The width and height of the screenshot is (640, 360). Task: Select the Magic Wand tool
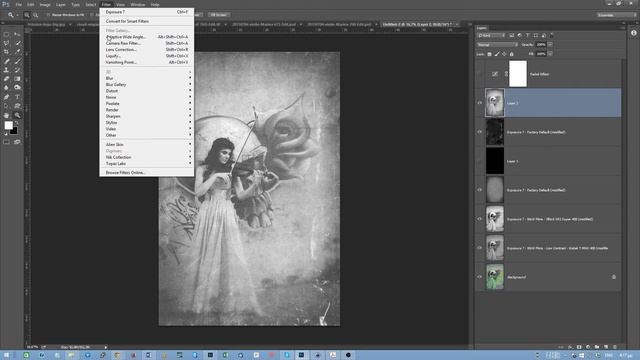18,43
